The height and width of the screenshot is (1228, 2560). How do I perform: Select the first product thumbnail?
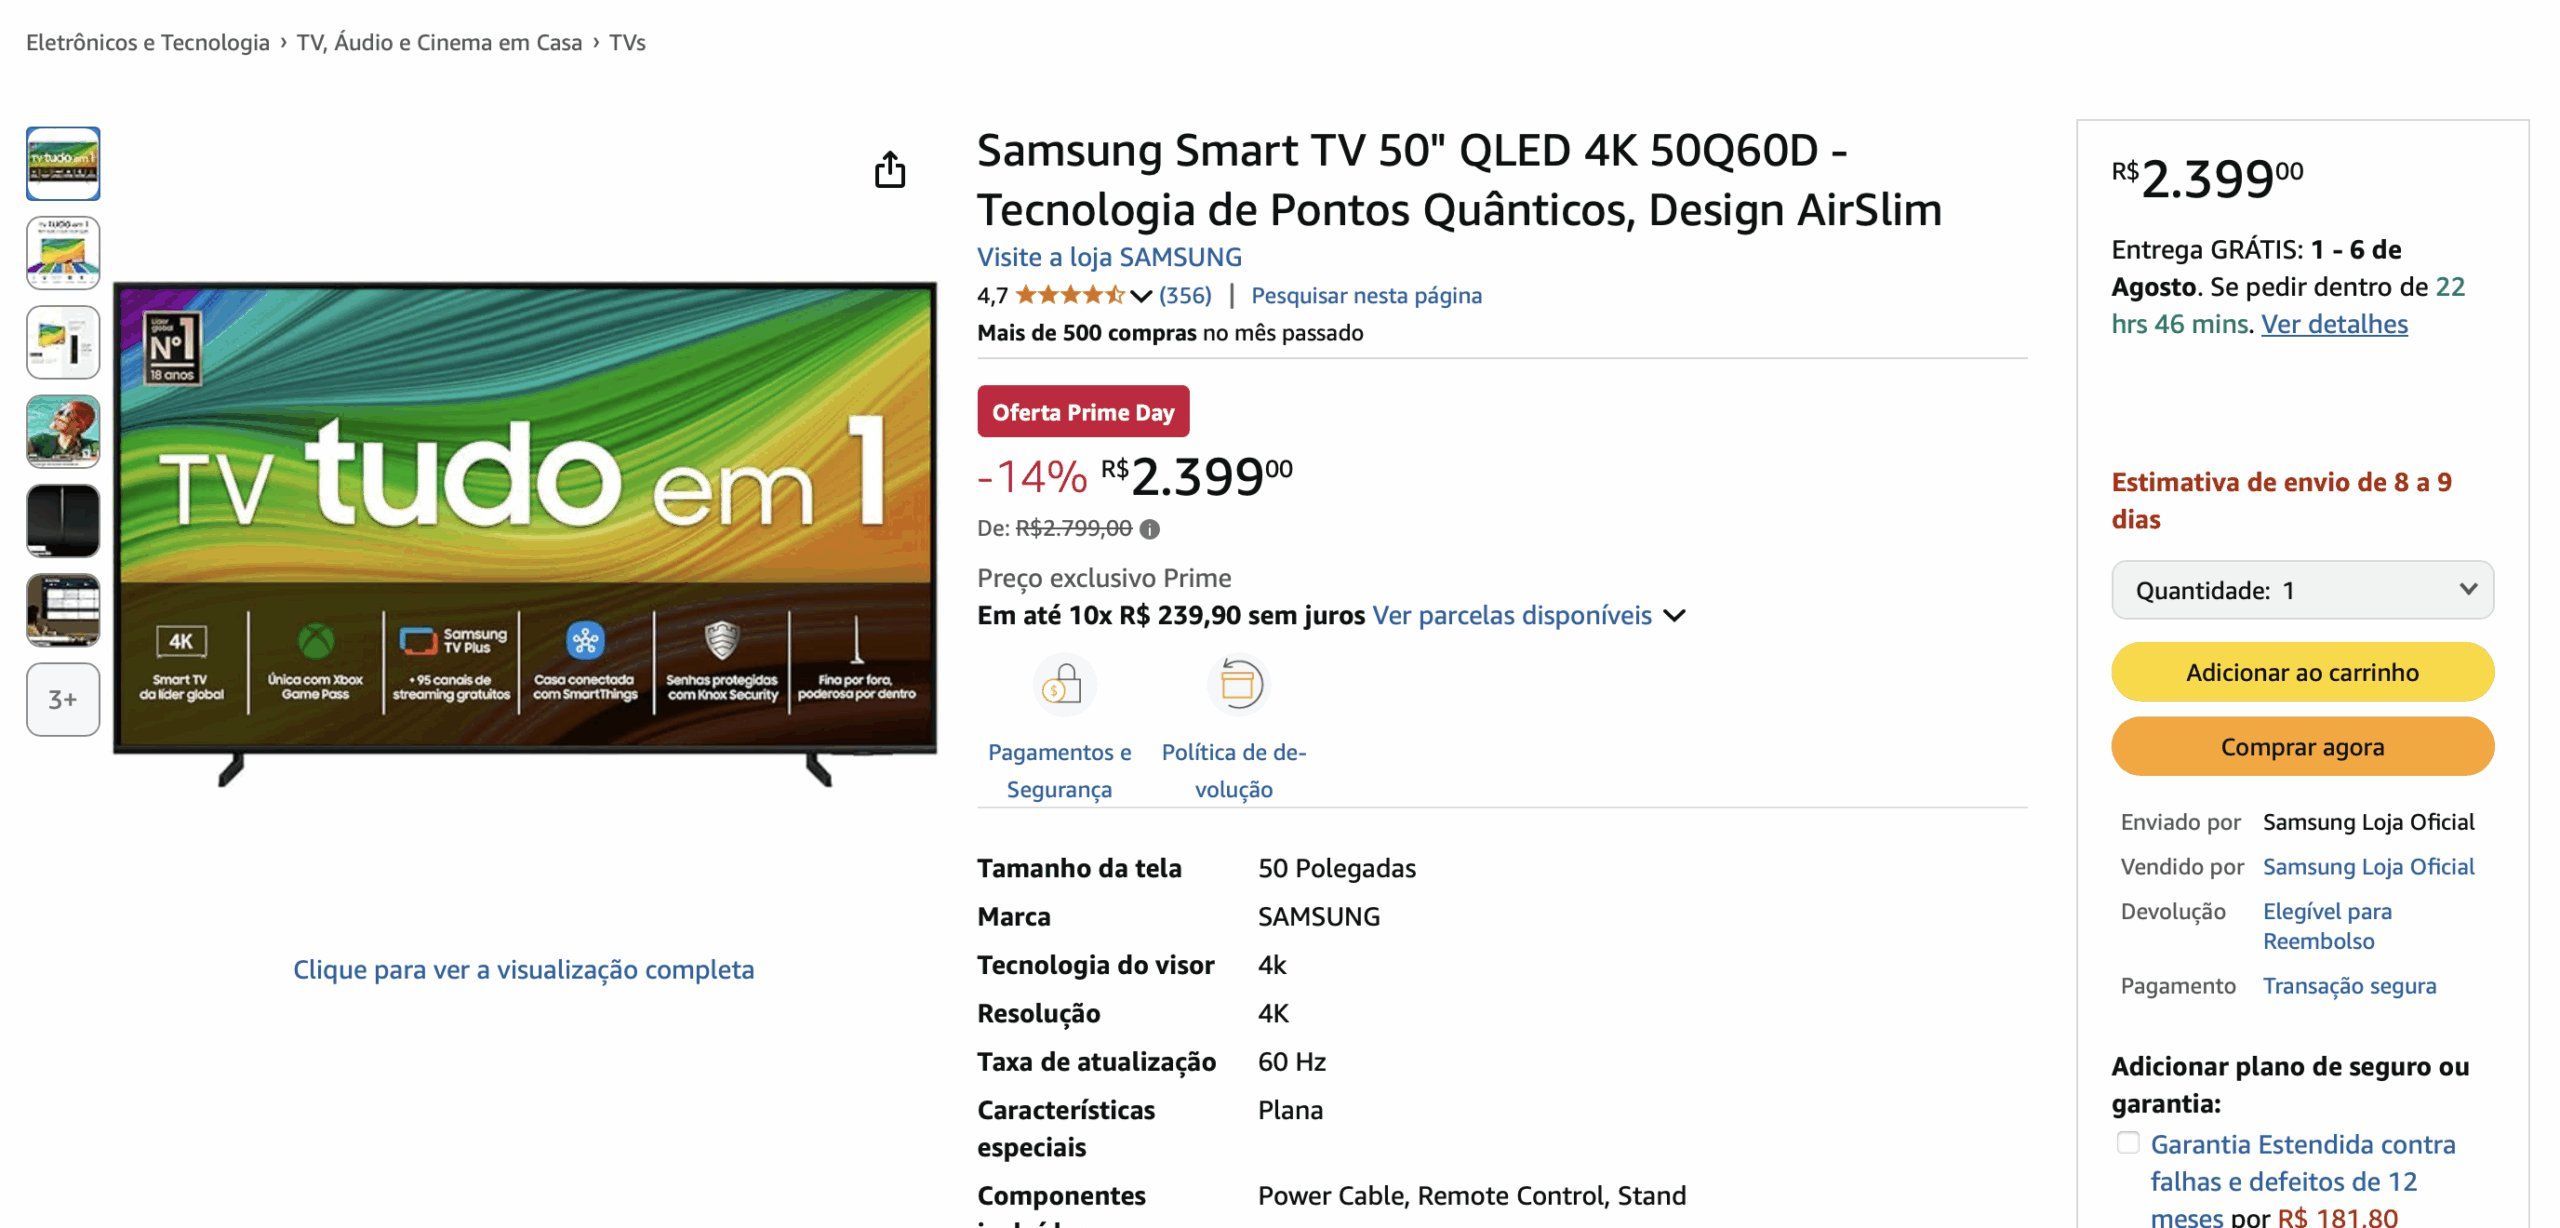coord(63,163)
